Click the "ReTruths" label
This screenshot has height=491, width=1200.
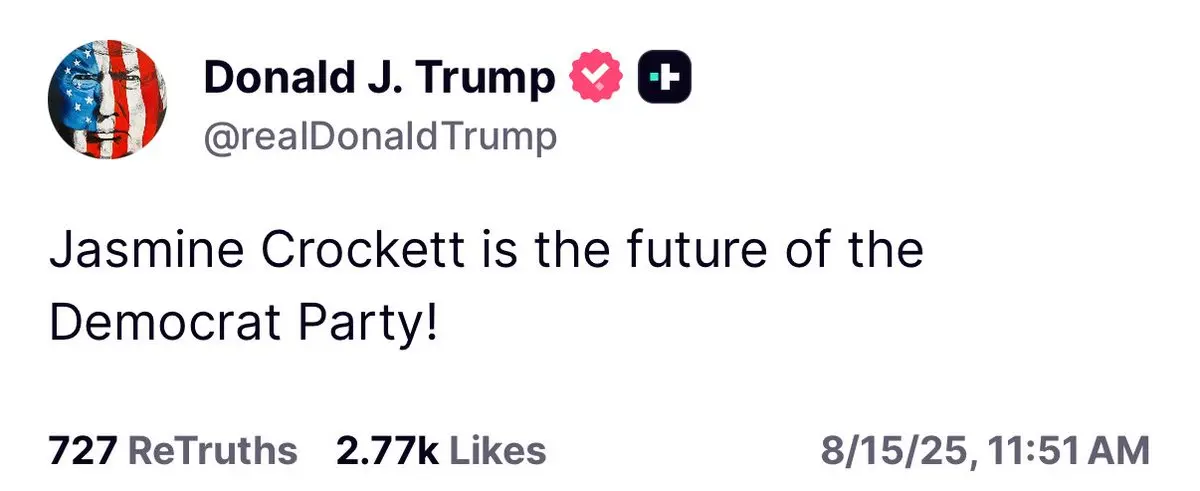[x=214, y=450]
